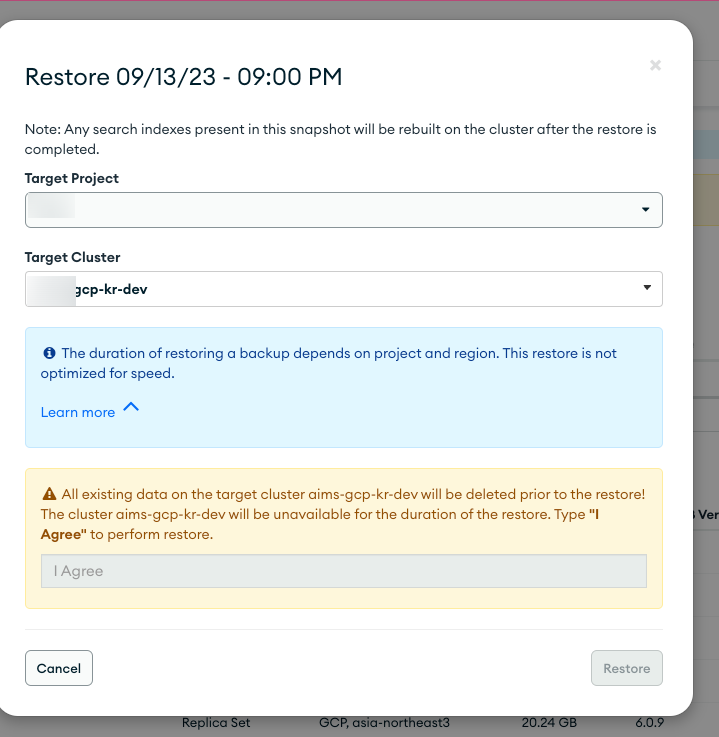Click the Target Project label
This screenshot has height=737, width=719.
(72, 178)
